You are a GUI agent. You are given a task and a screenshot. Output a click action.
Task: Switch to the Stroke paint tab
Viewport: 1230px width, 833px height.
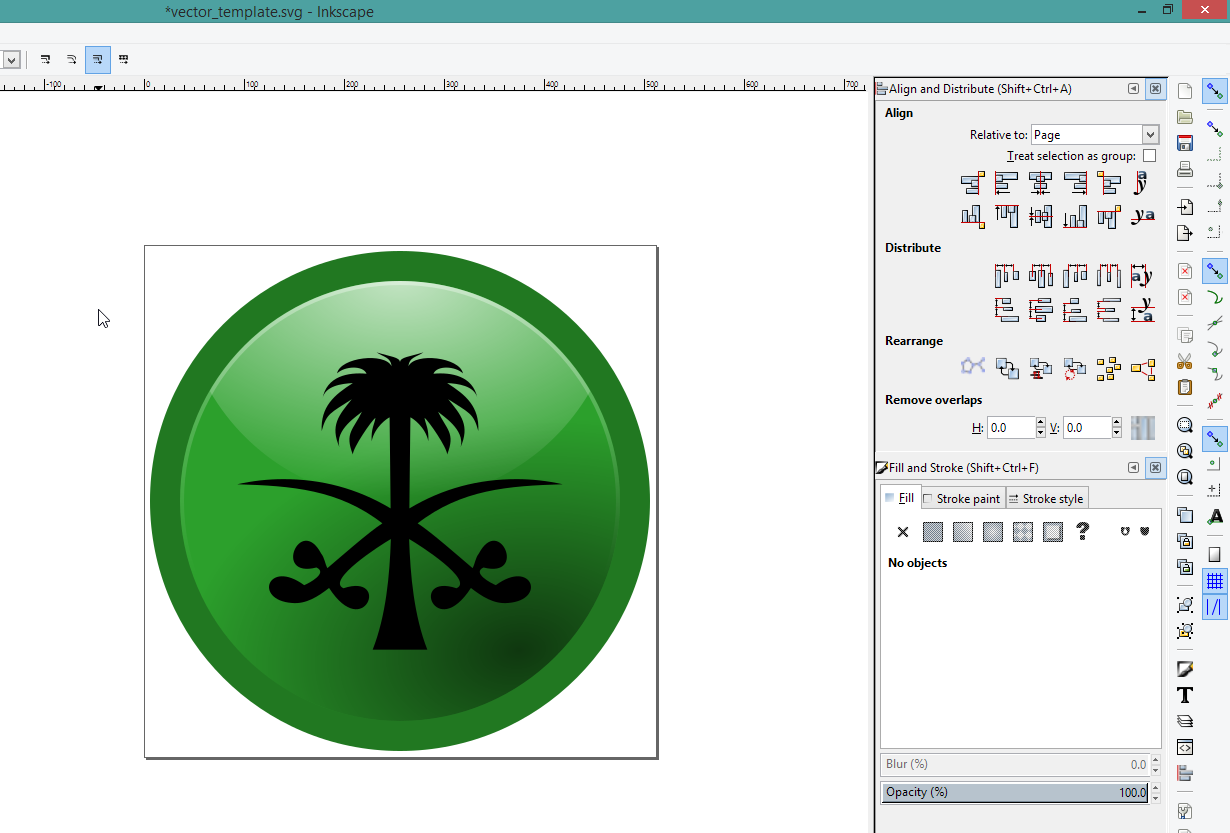(961, 498)
